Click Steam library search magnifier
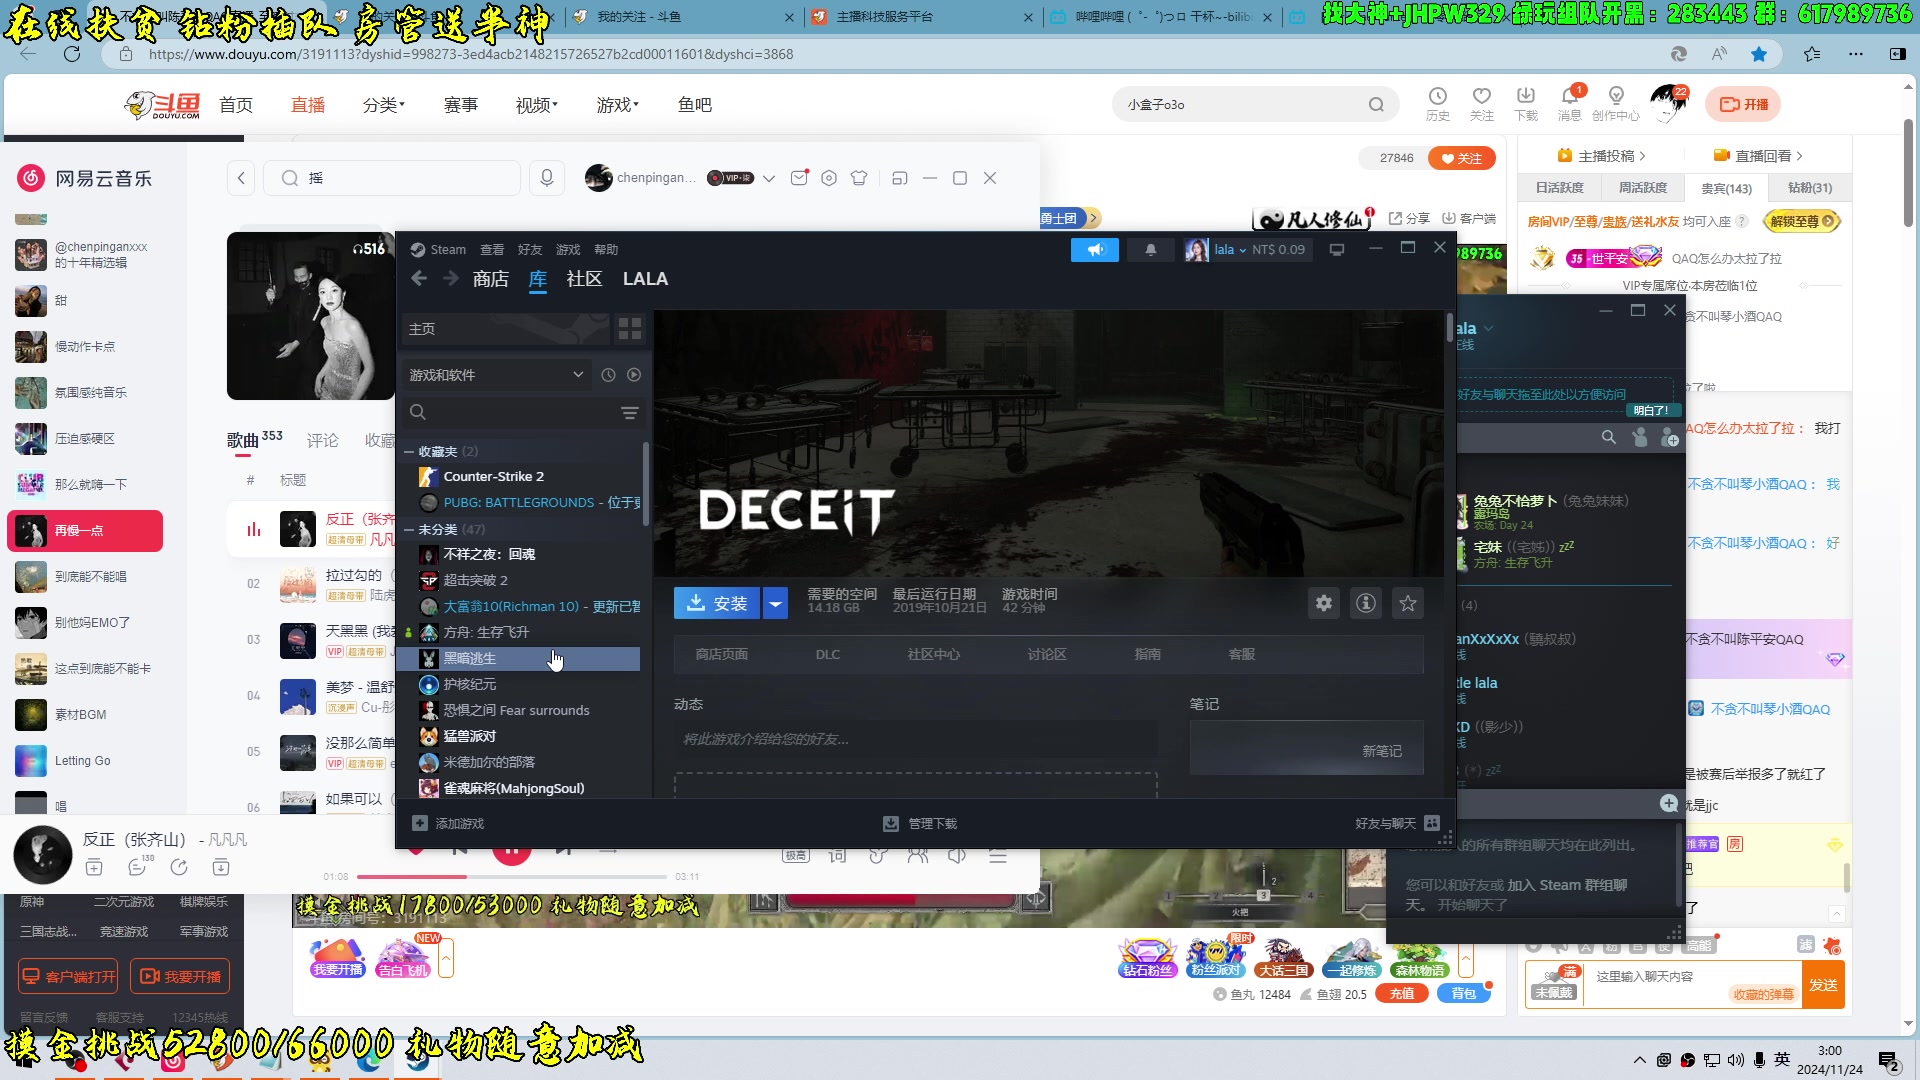 pyautogui.click(x=418, y=413)
